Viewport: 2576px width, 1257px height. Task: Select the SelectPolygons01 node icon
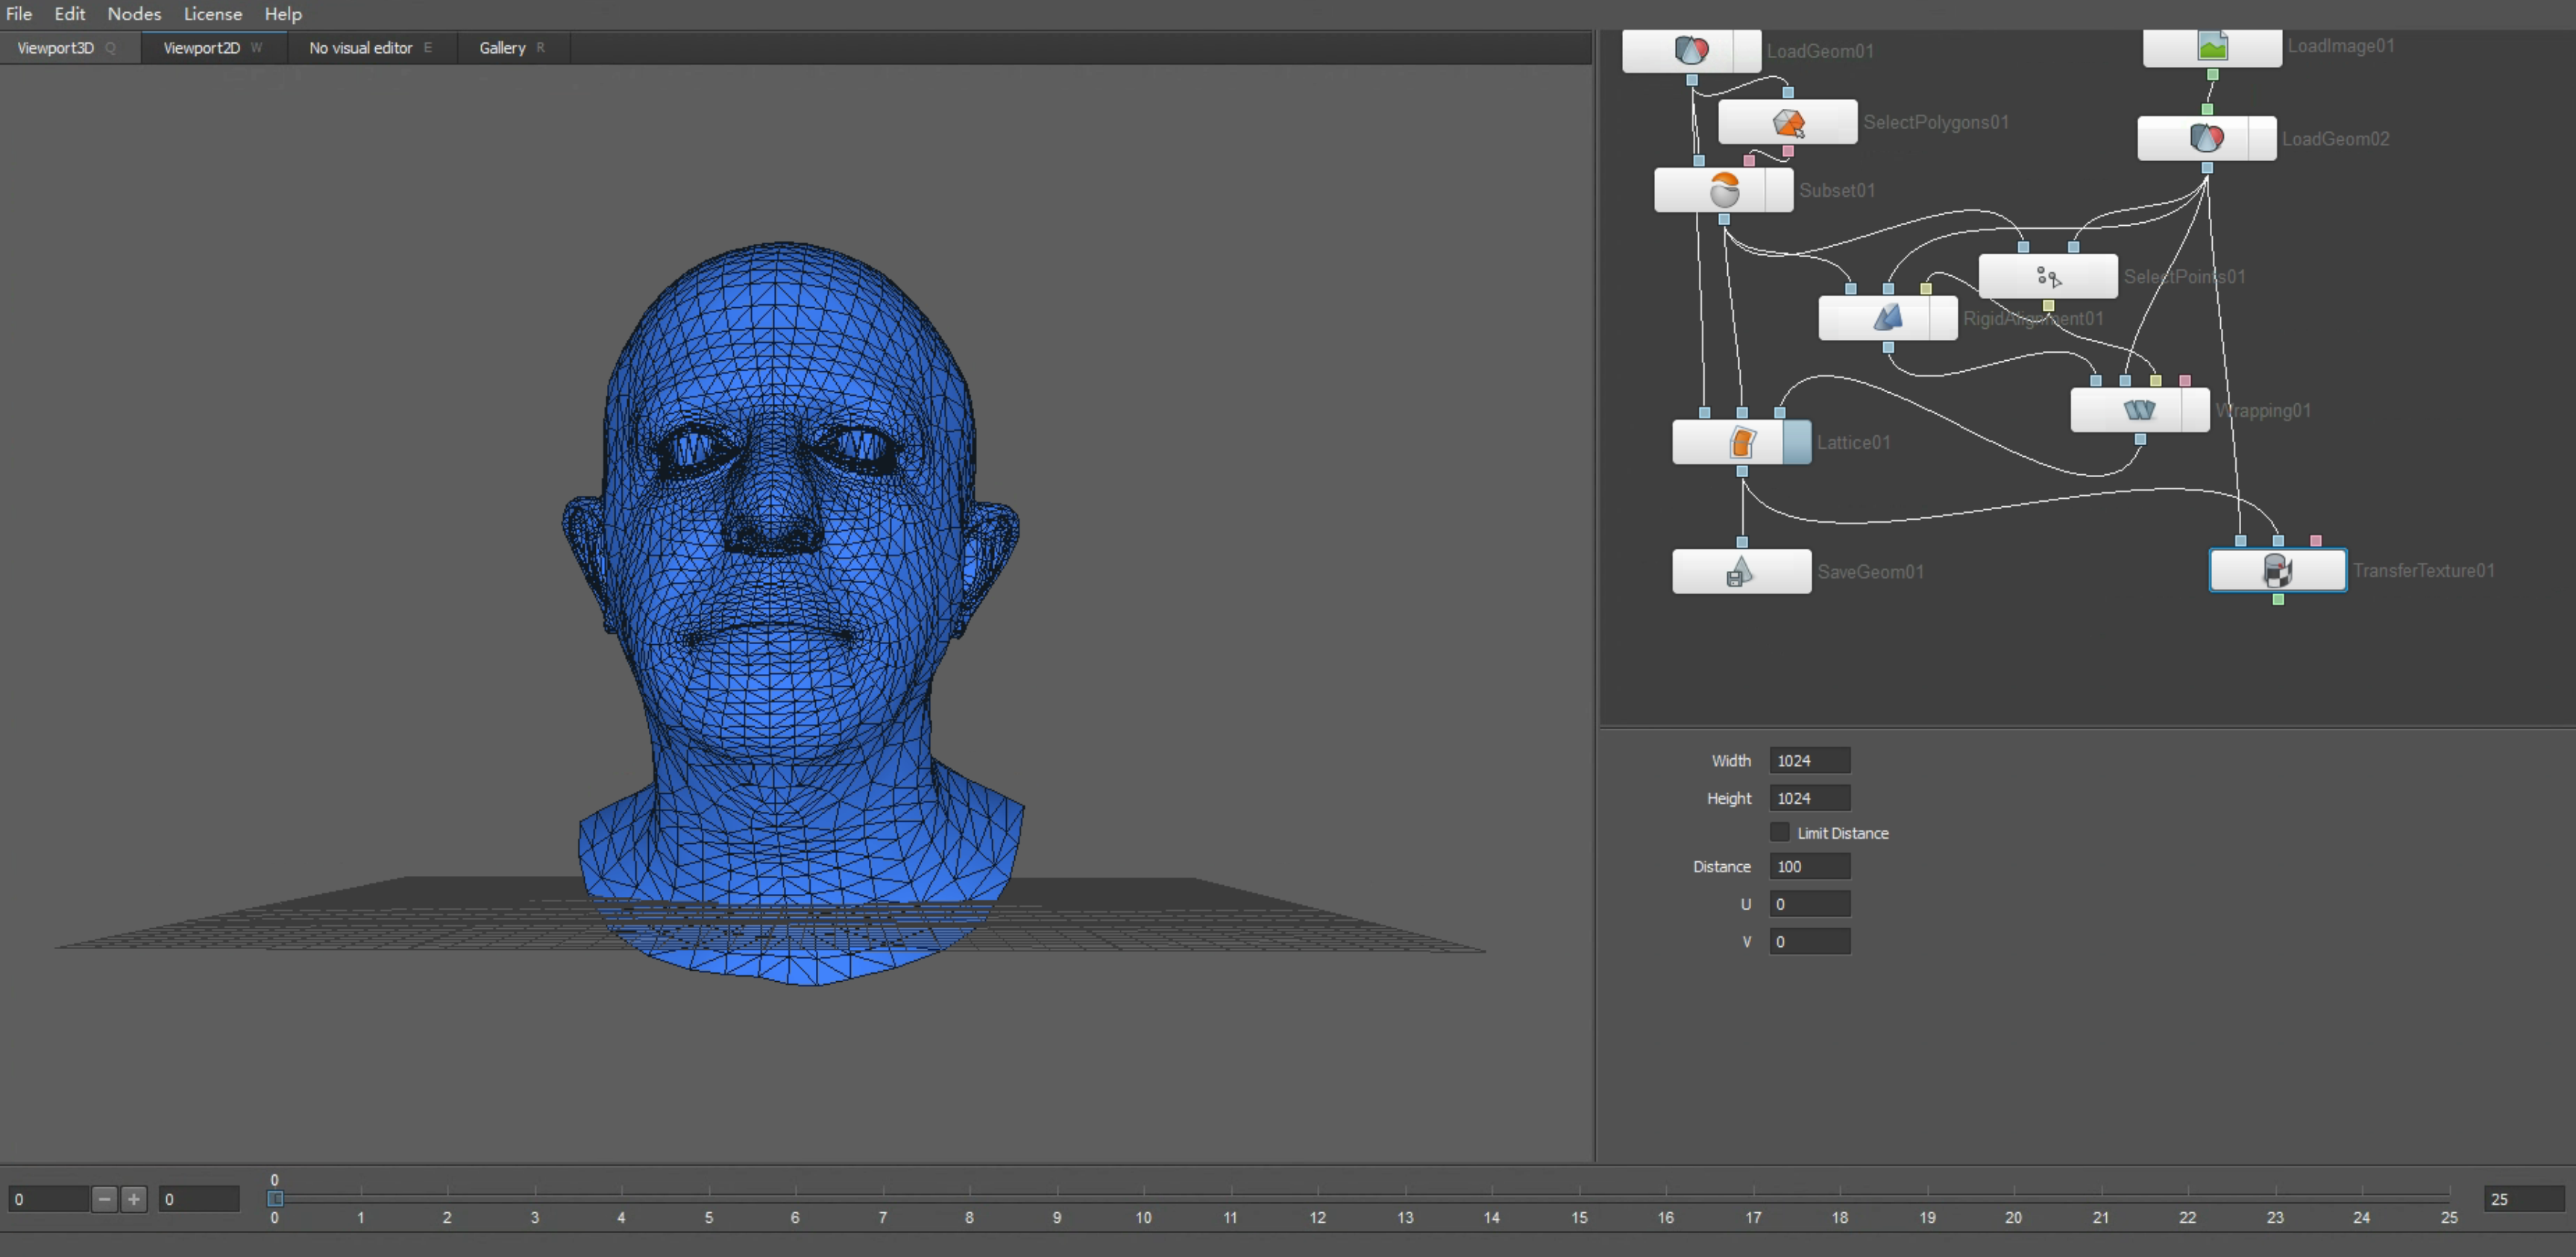(x=1788, y=122)
